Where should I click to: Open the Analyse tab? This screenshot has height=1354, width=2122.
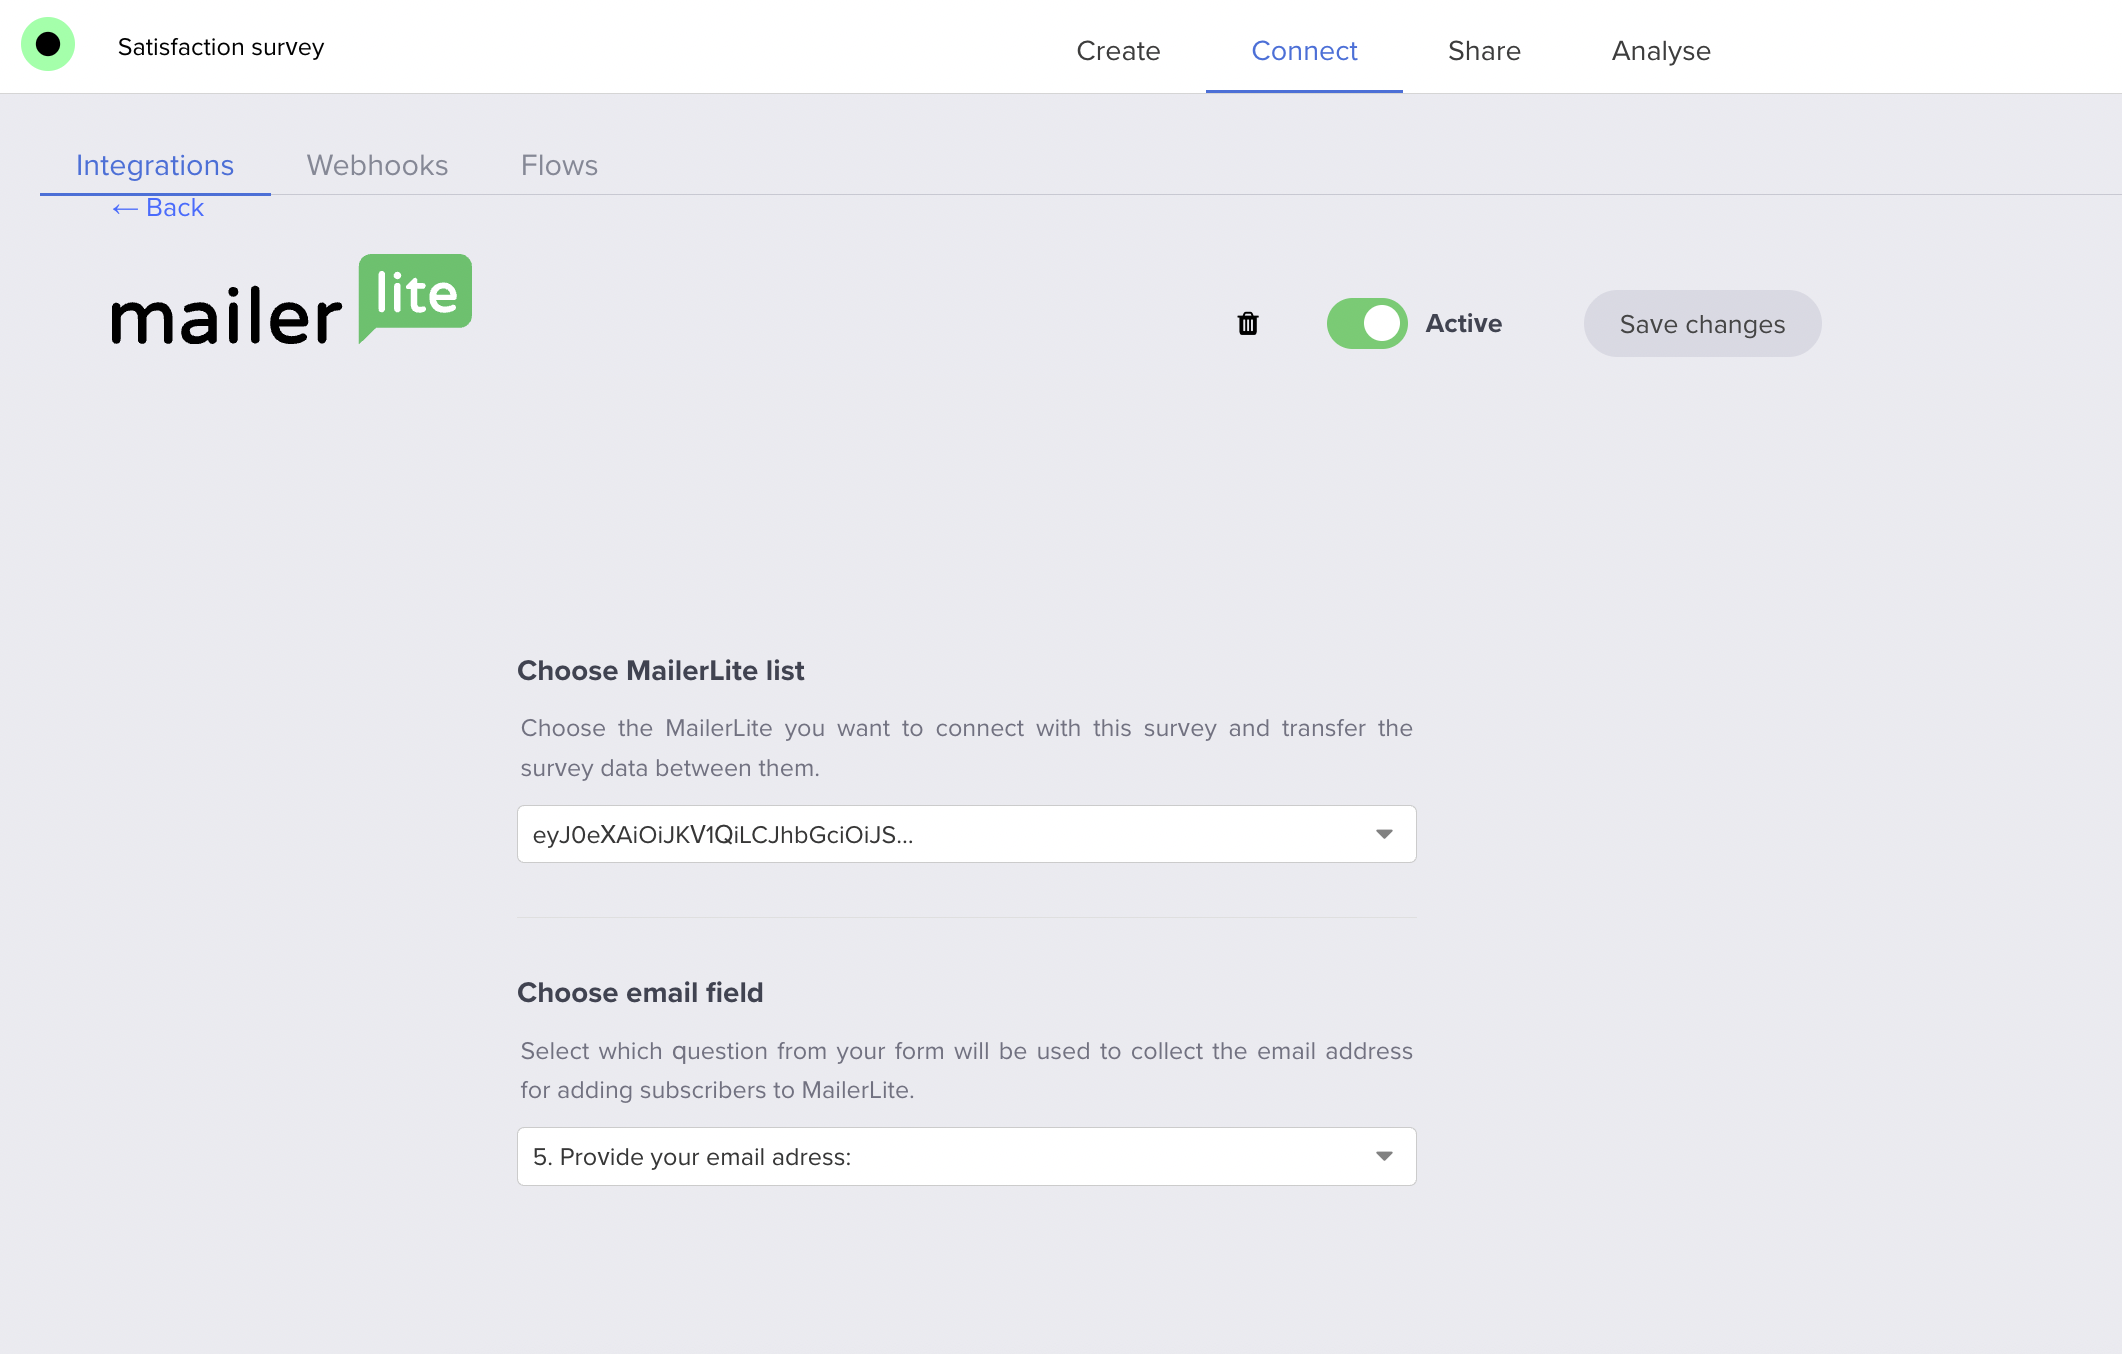click(1660, 50)
